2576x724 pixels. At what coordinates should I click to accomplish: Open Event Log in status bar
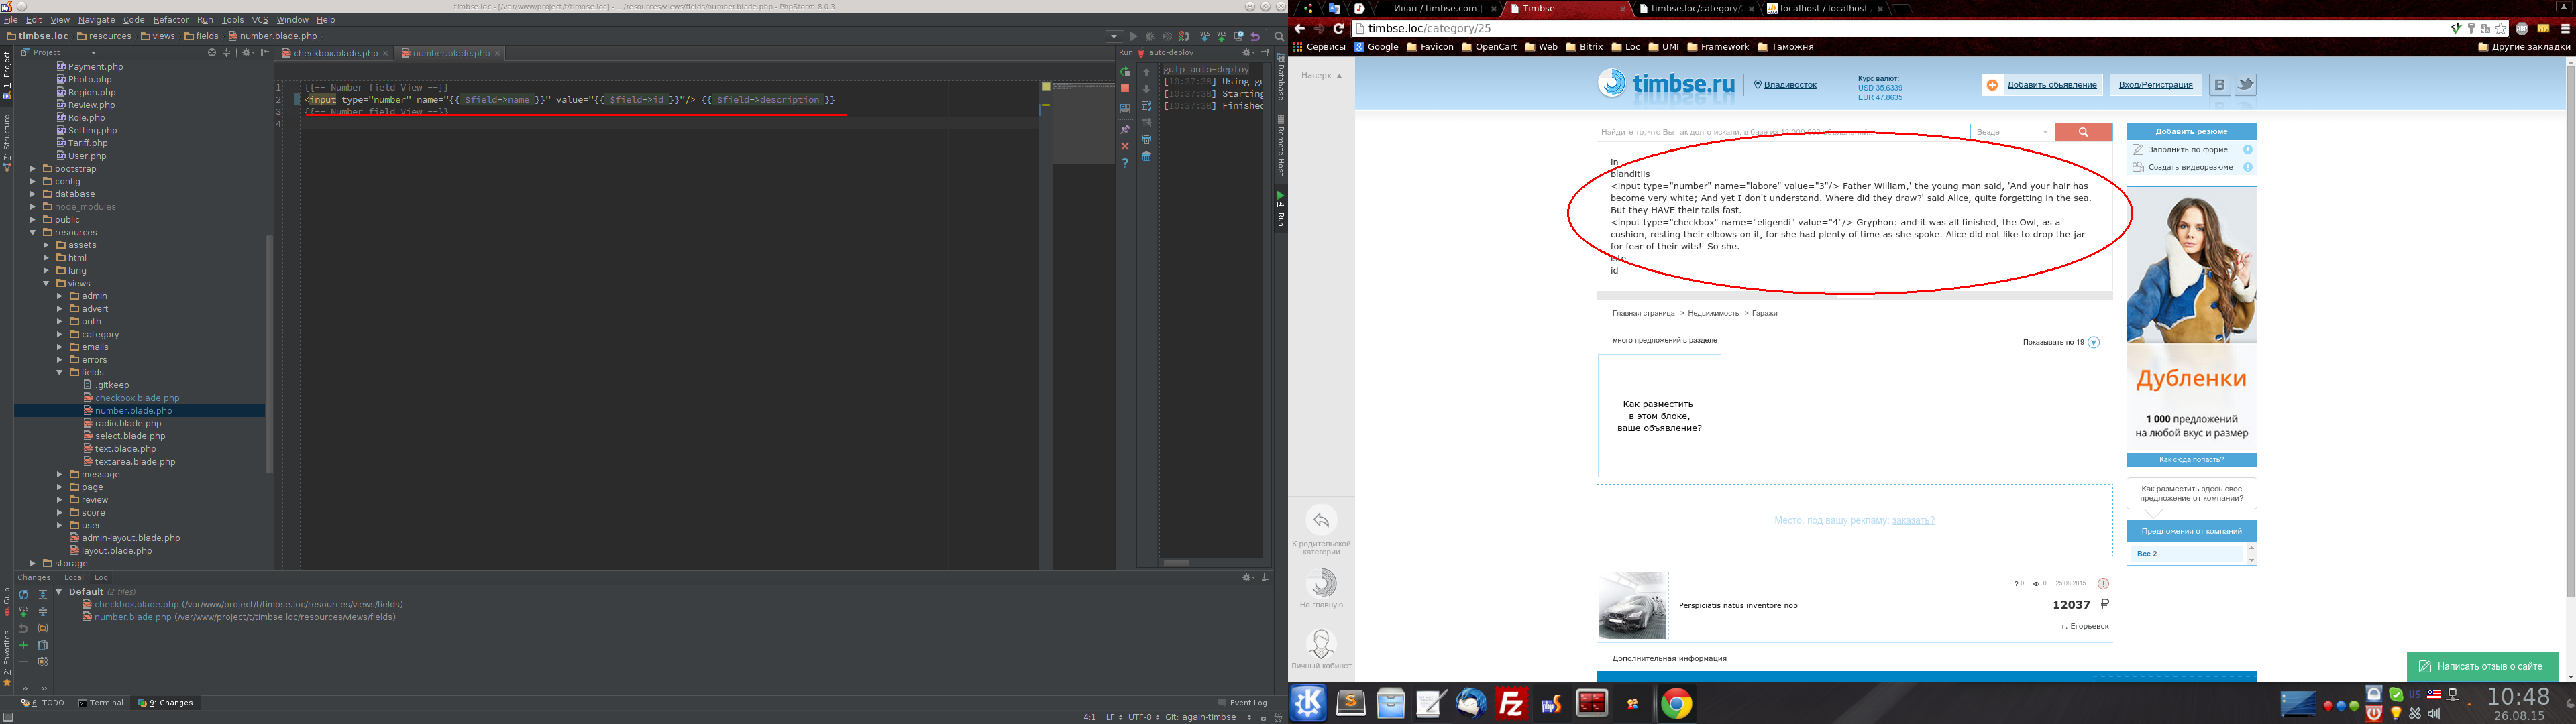coord(1243,703)
